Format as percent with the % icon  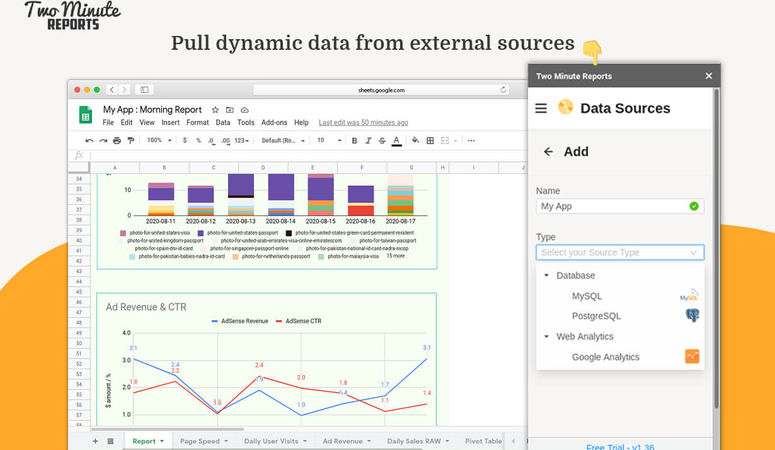click(x=198, y=140)
